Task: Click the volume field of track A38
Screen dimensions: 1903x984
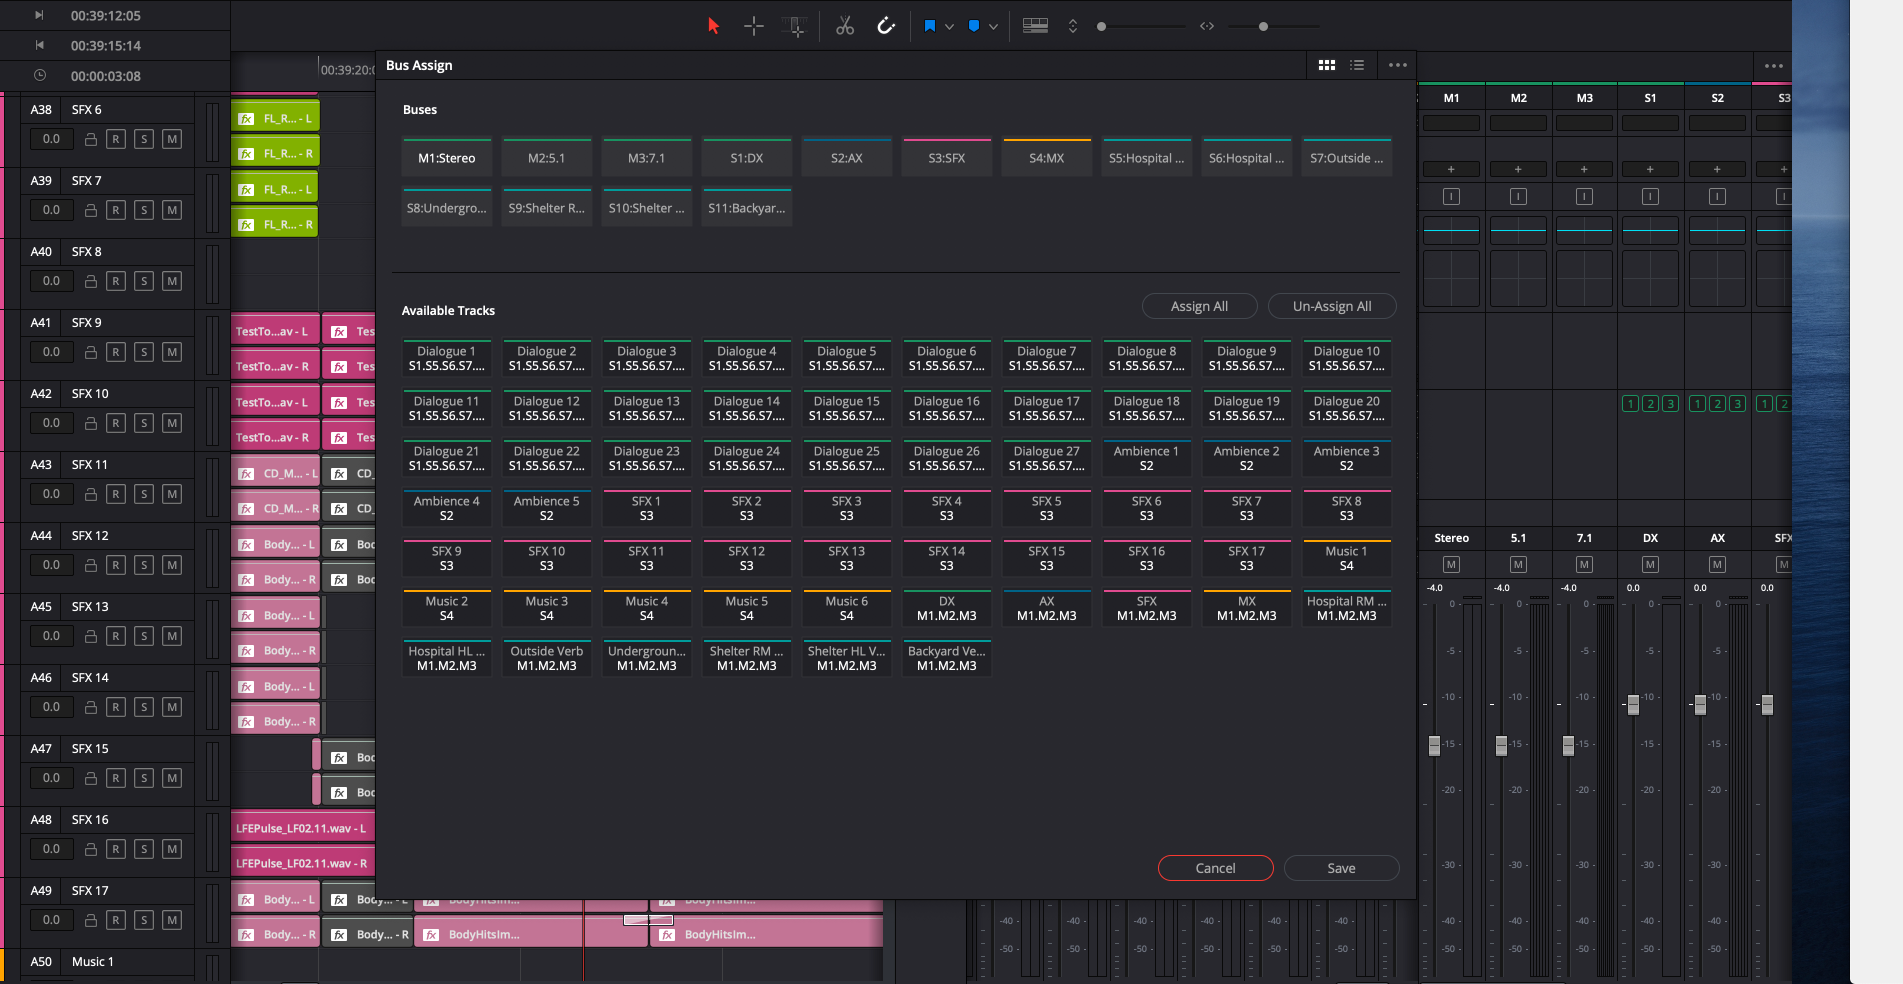Action: [51, 139]
